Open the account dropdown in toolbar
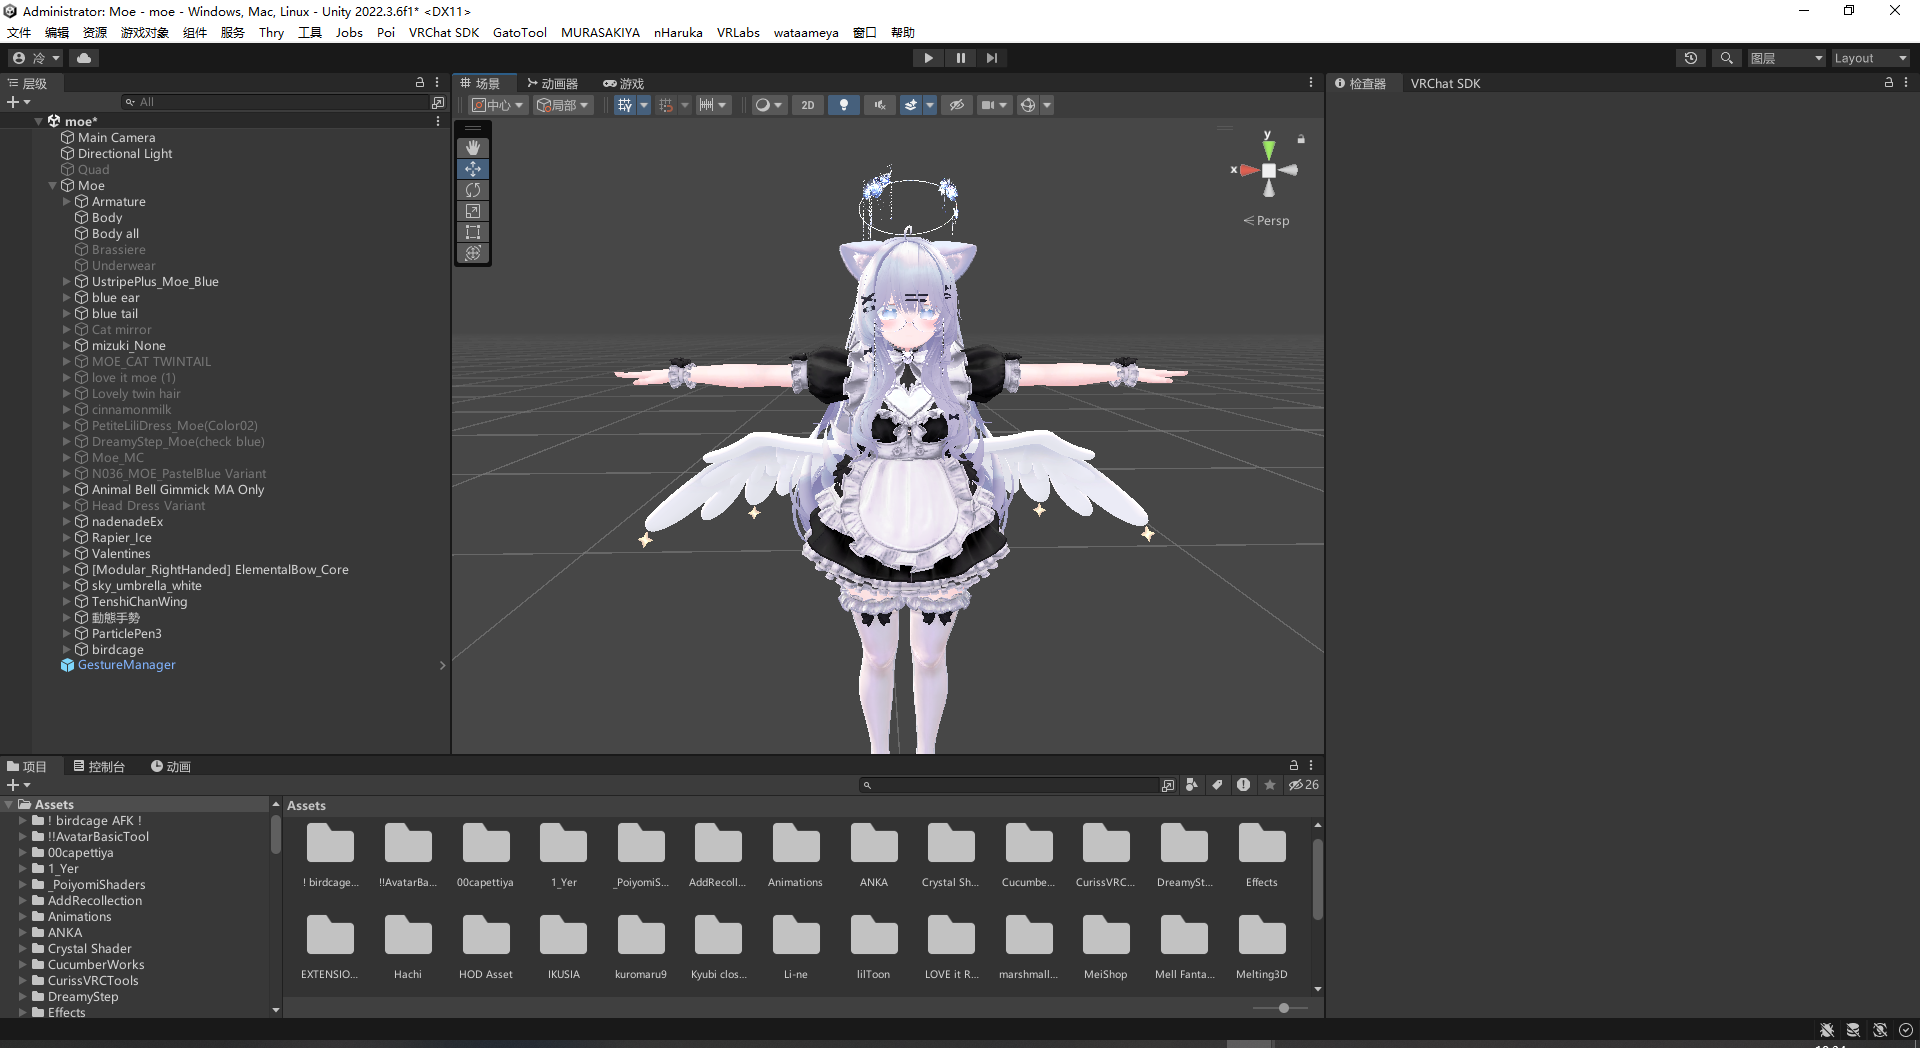 (x=36, y=58)
